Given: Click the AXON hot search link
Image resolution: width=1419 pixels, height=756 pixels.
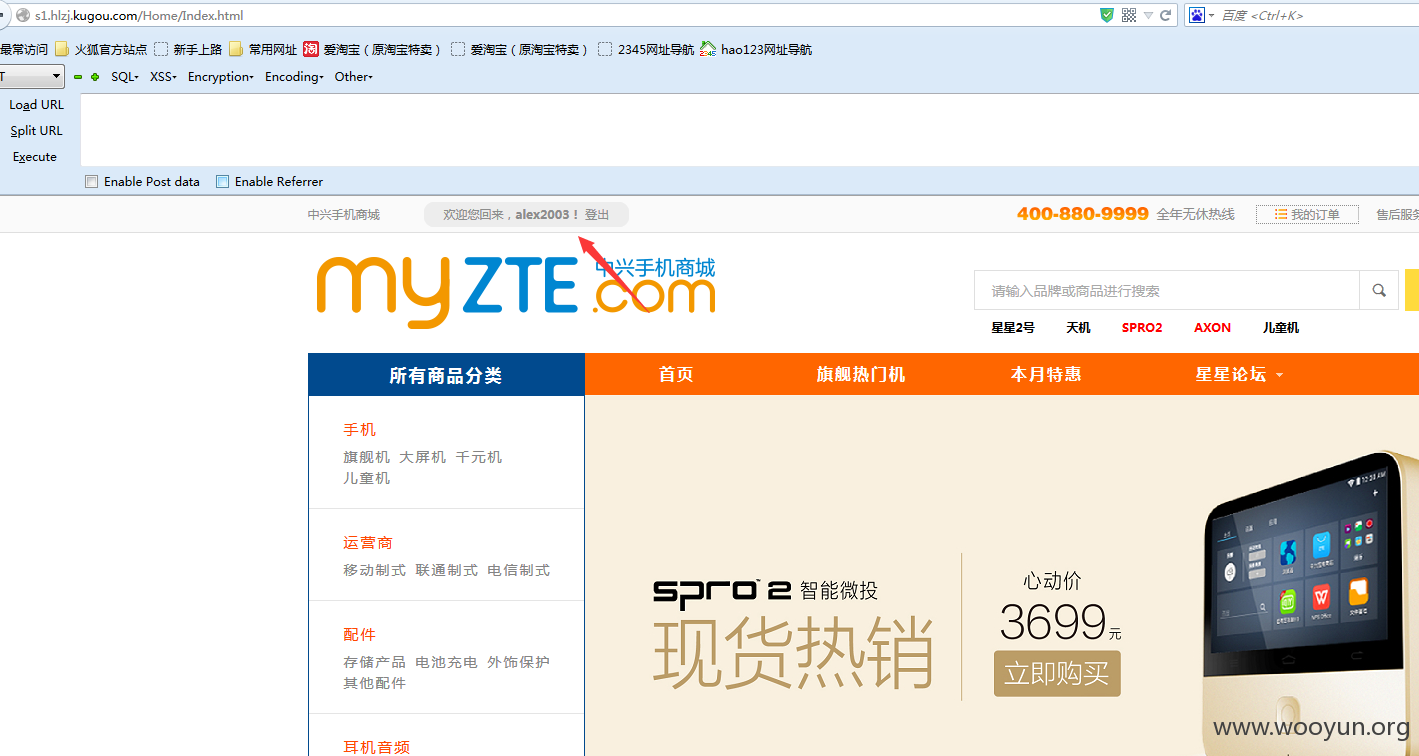Looking at the screenshot, I should 1212,328.
